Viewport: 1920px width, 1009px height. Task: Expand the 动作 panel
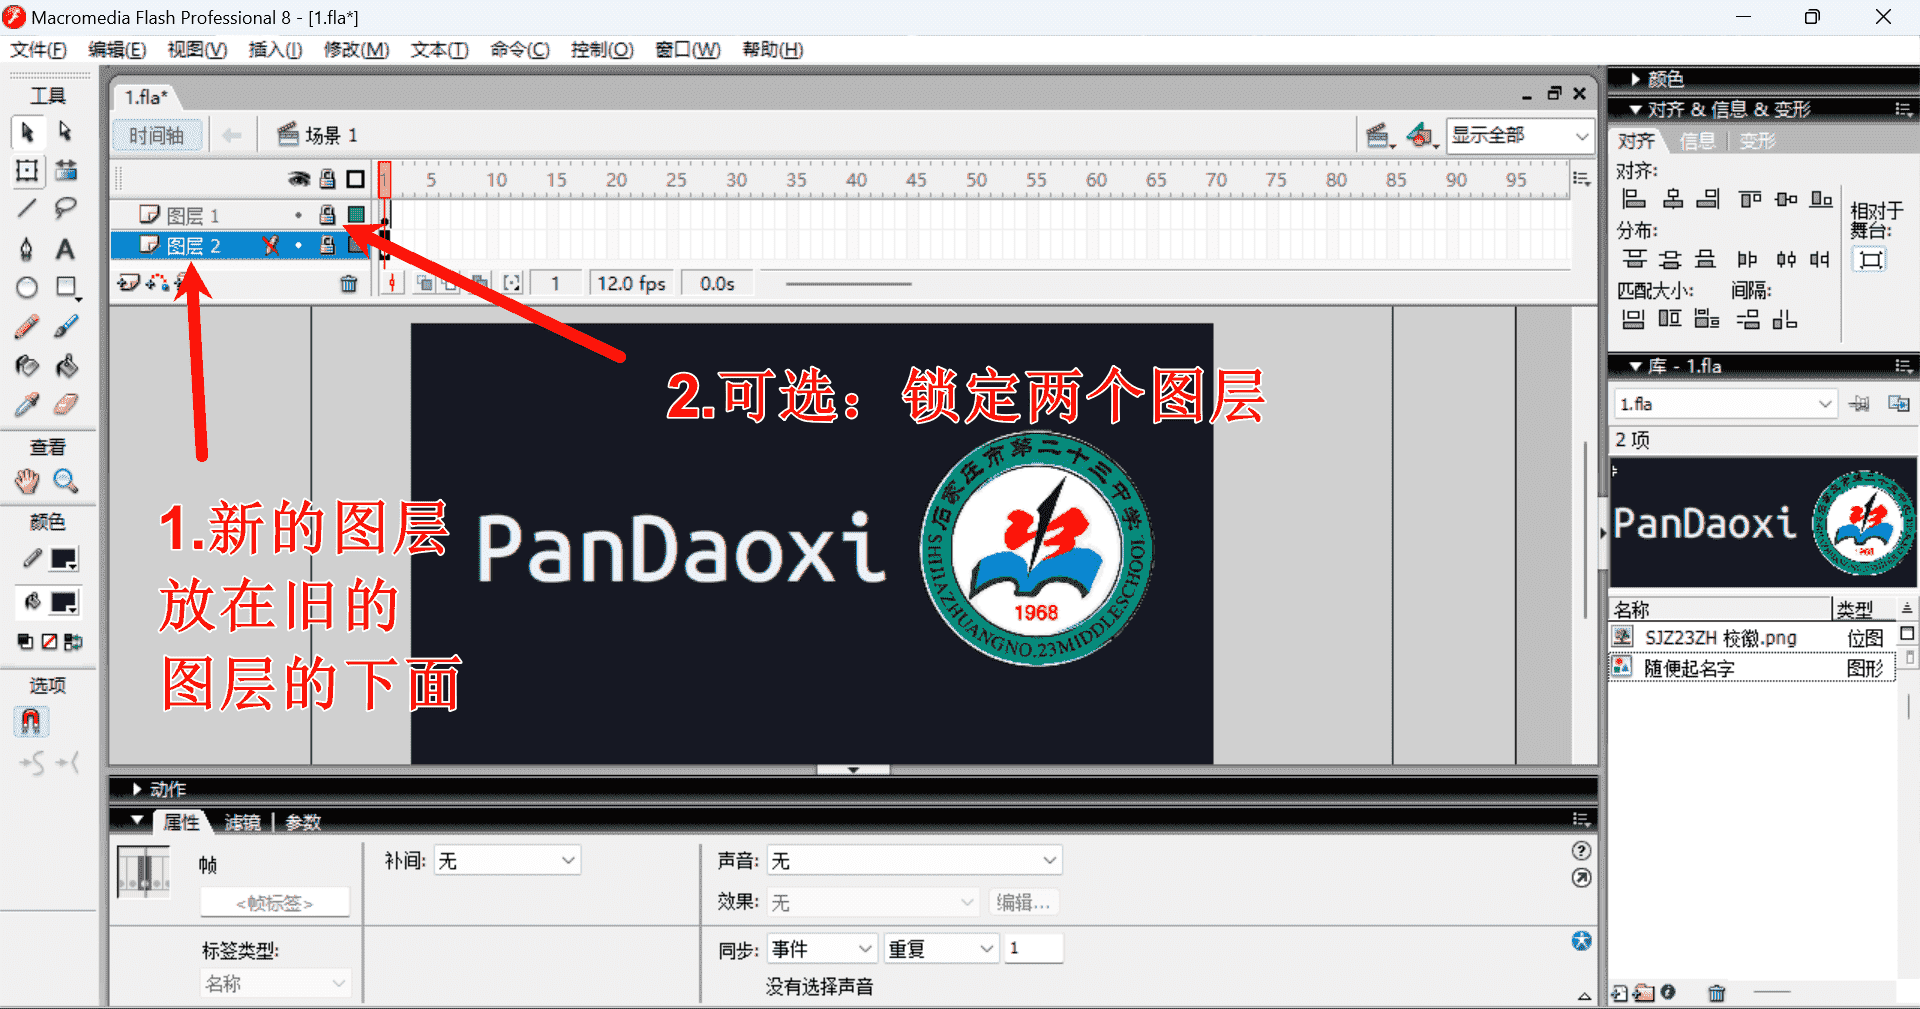pyautogui.click(x=138, y=789)
